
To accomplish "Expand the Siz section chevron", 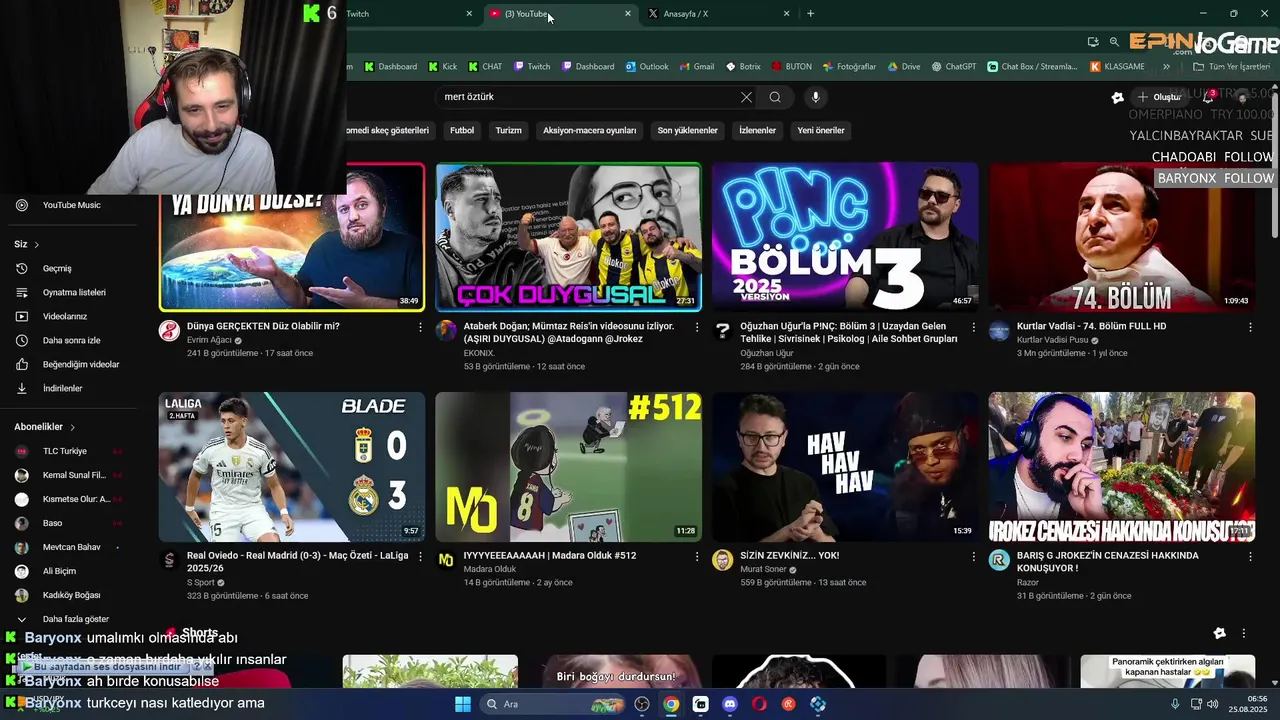I will pos(37,245).
